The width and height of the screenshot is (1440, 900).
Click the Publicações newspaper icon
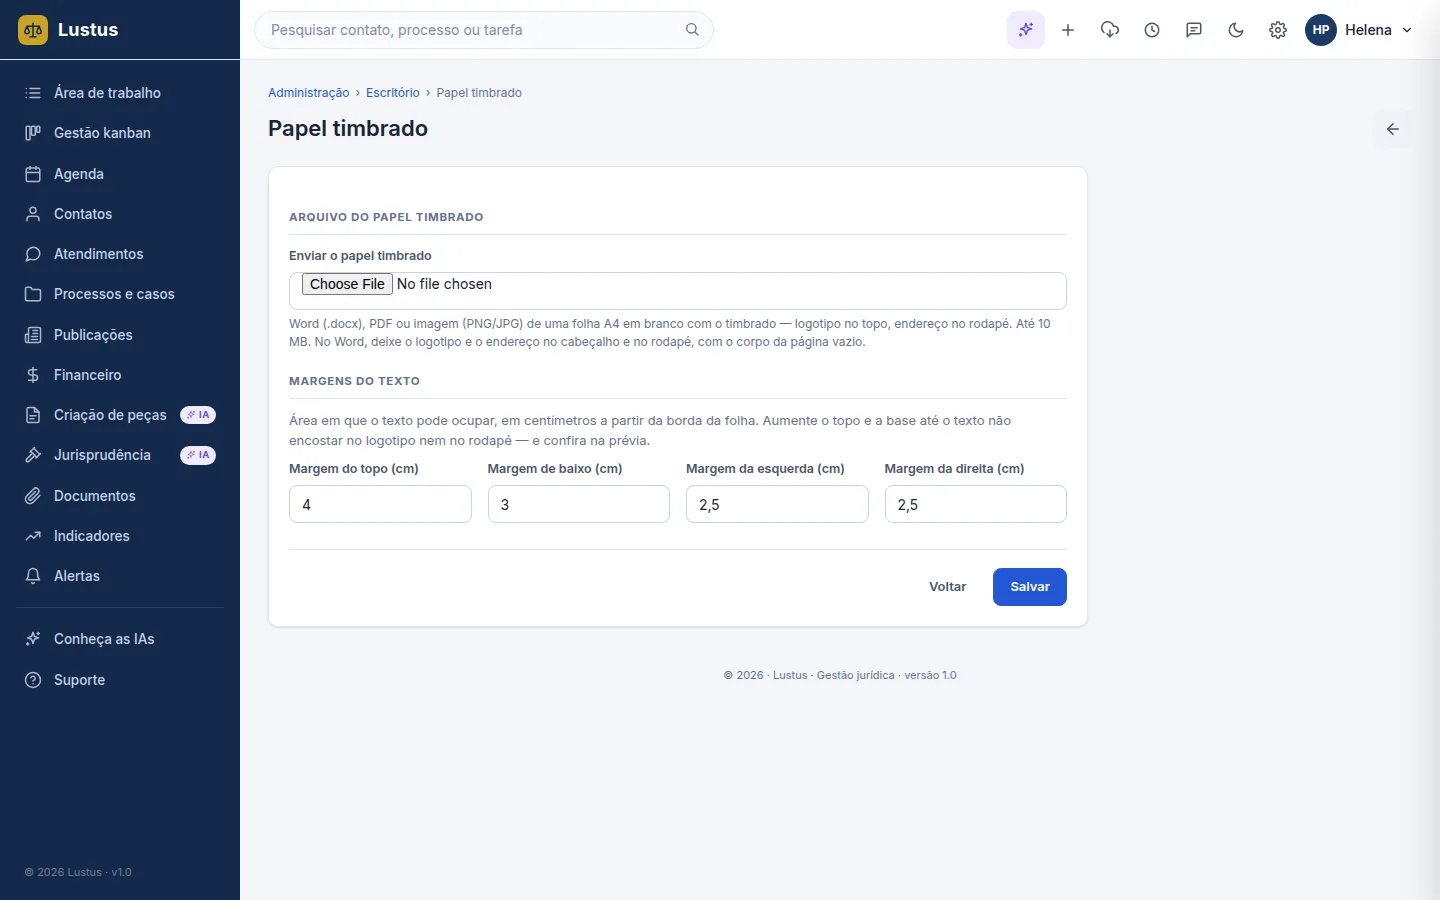coord(33,335)
